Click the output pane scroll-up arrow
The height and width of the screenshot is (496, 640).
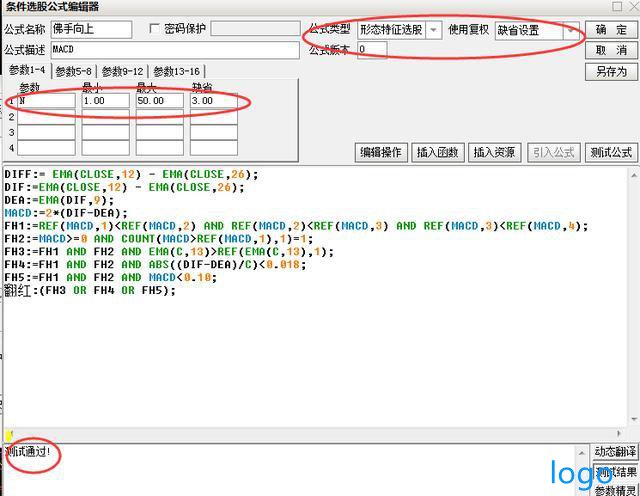tap(582, 452)
